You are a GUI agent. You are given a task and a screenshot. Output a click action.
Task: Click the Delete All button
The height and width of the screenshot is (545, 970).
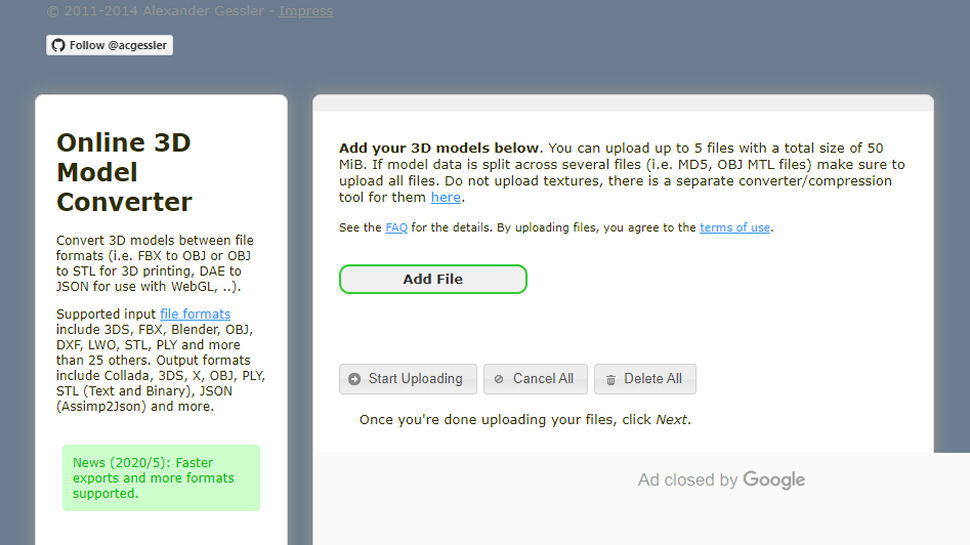point(645,379)
